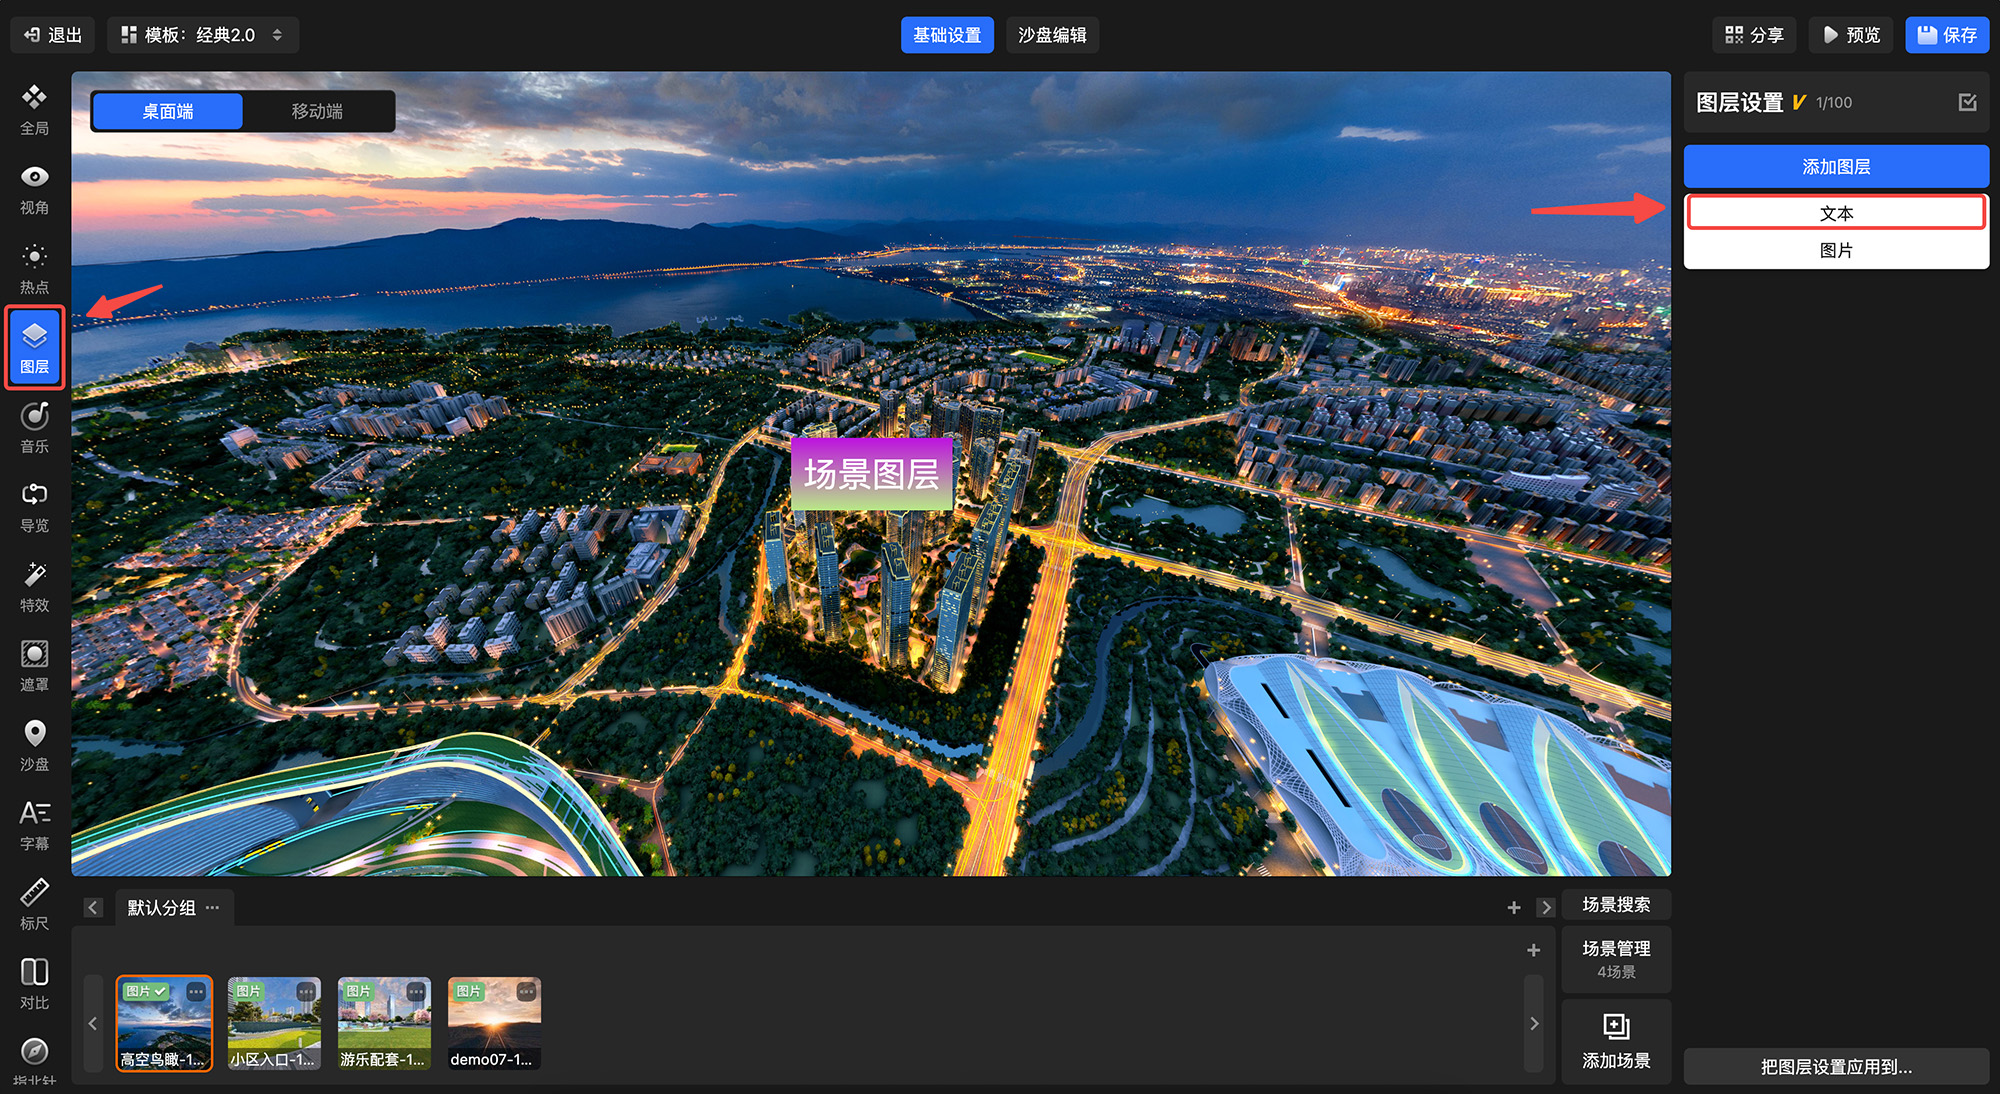Image resolution: width=2000 pixels, height=1094 pixels.
Task: Select the 视角 view angle icon
Action: click(34, 188)
